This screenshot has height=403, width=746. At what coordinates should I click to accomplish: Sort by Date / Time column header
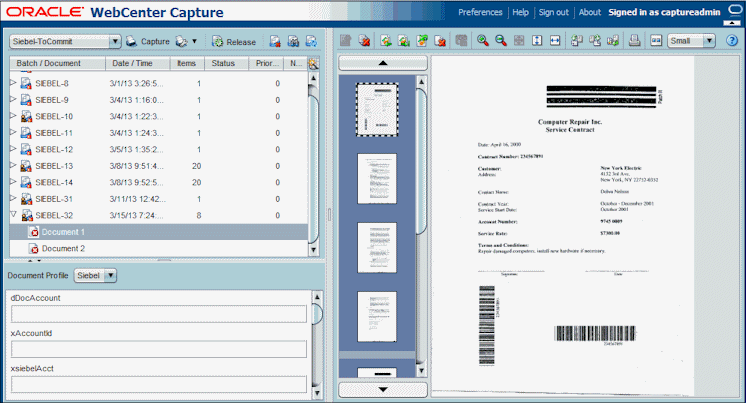pos(137,63)
